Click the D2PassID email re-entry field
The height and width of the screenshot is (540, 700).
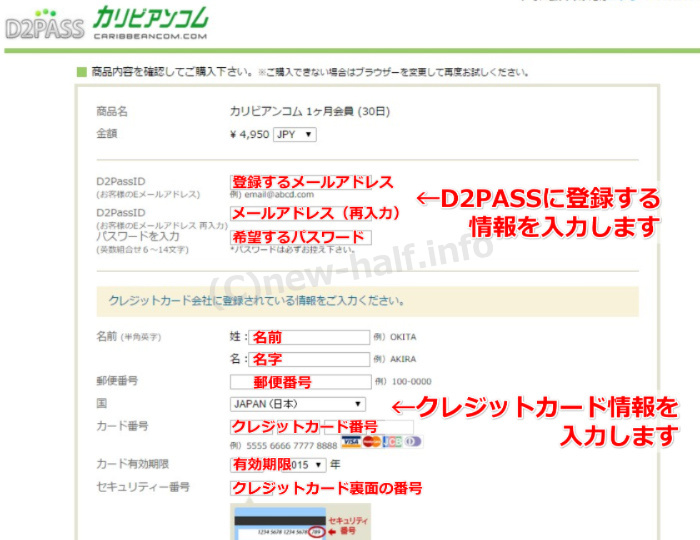tap(301, 213)
